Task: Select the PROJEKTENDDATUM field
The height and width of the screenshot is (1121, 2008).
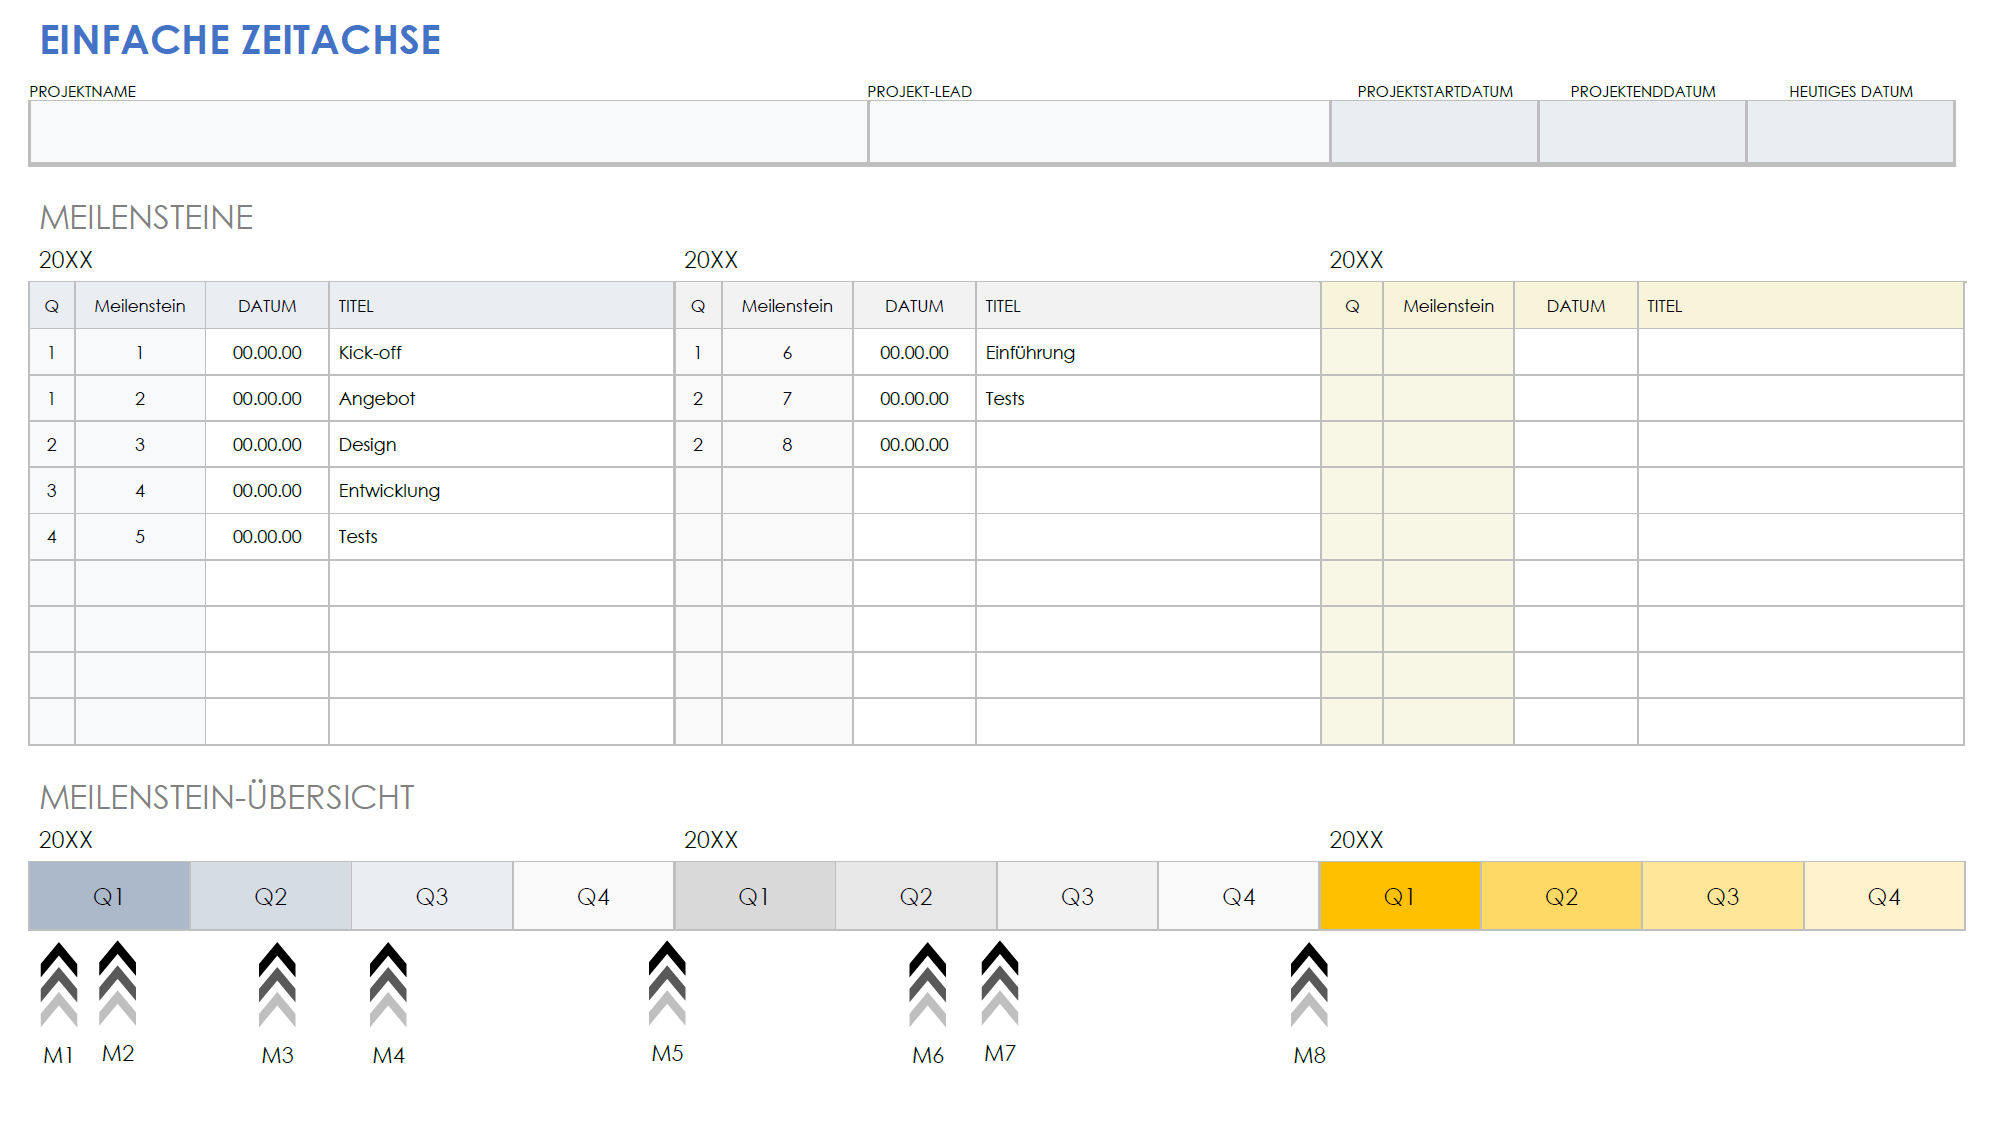Action: tap(1642, 132)
